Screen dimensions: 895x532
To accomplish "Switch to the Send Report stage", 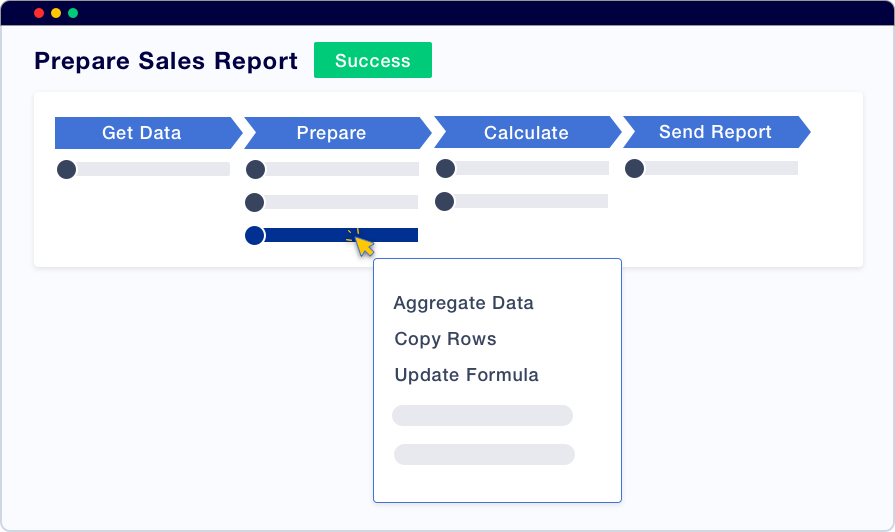I will (715, 132).
